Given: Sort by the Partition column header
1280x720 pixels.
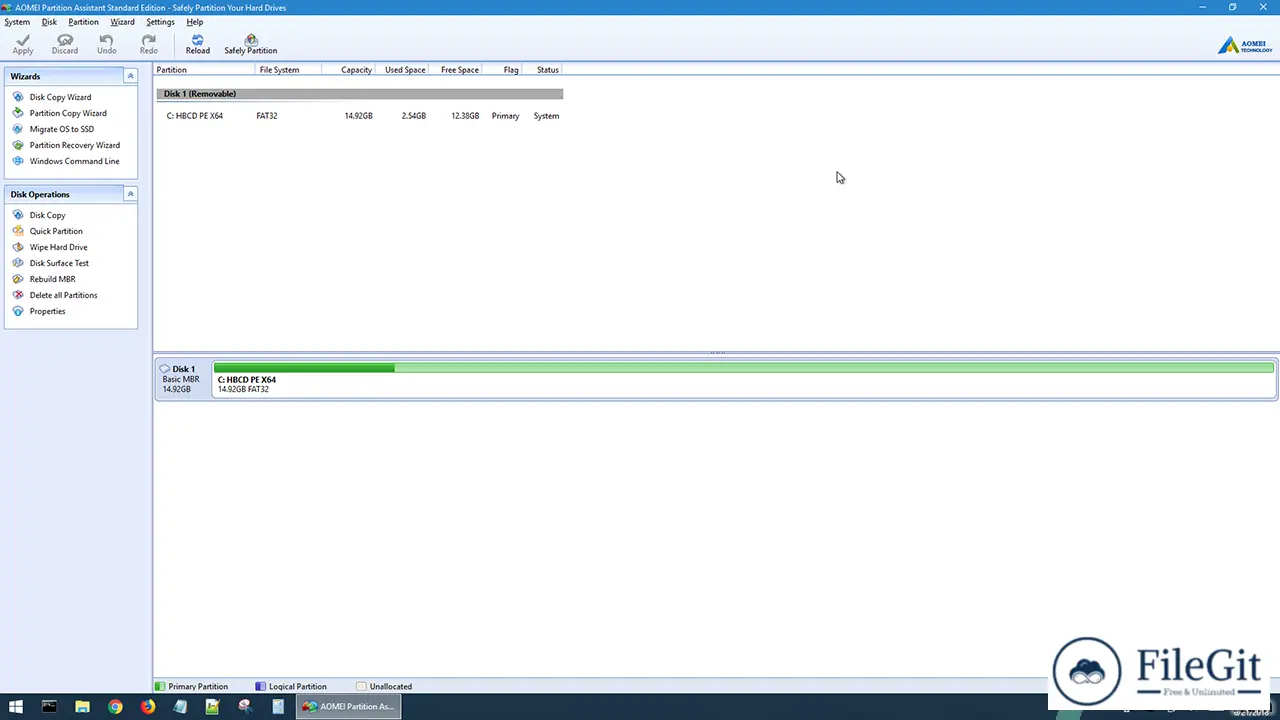Looking at the screenshot, I should pyautogui.click(x=204, y=70).
